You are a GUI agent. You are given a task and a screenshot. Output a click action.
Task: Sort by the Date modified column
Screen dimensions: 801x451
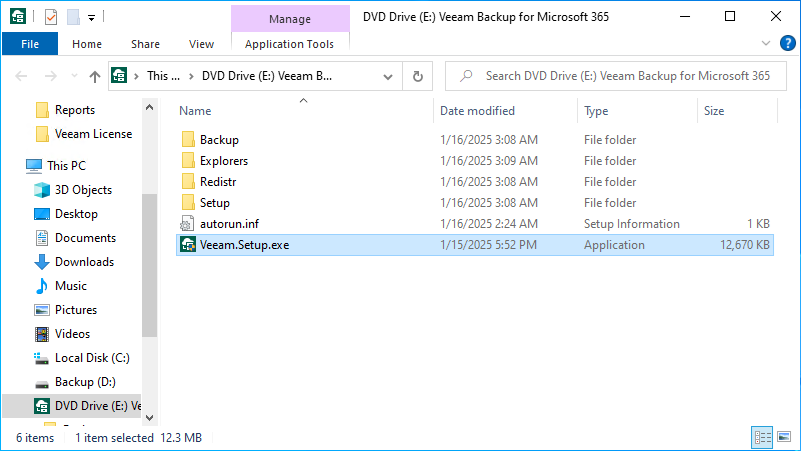(477, 111)
